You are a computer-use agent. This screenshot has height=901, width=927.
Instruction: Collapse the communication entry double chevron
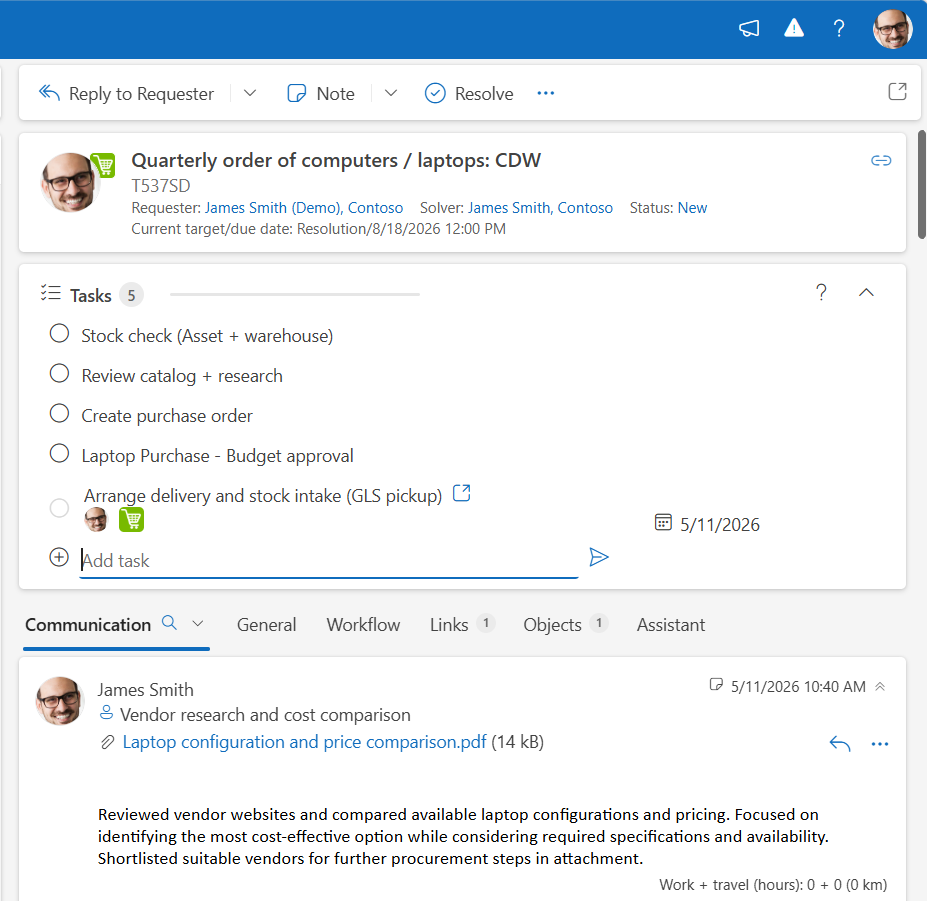click(x=880, y=686)
